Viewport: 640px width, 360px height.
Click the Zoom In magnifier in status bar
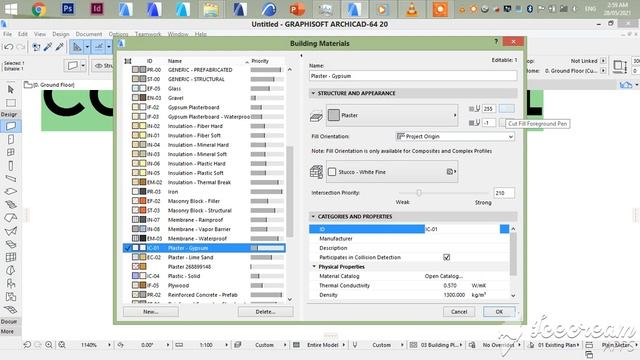pyautogui.click(x=49, y=345)
